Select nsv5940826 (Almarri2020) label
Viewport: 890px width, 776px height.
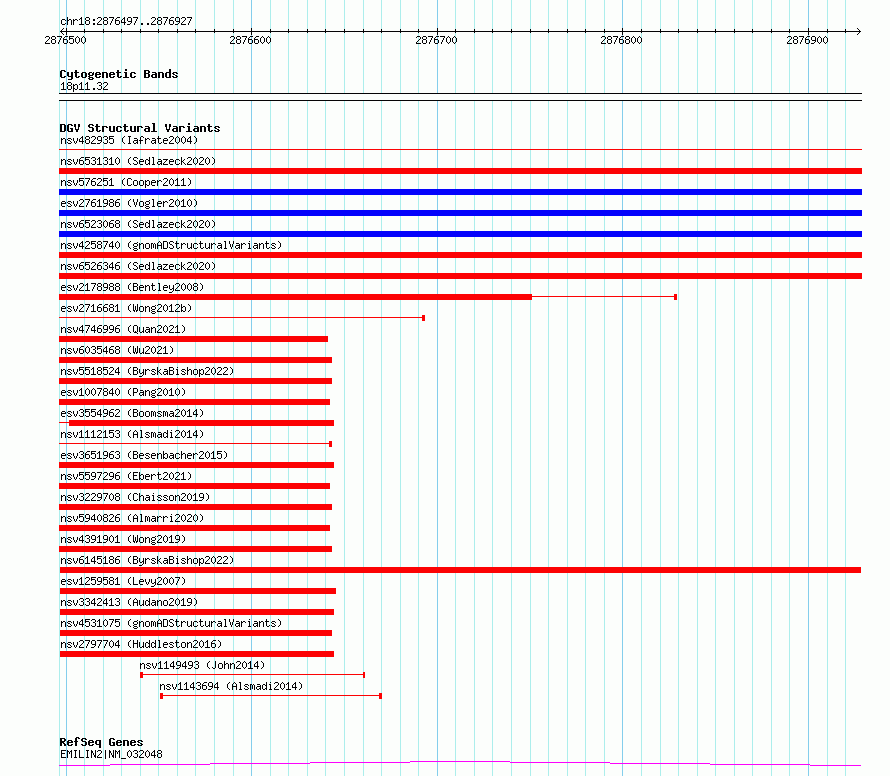tap(132, 518)
